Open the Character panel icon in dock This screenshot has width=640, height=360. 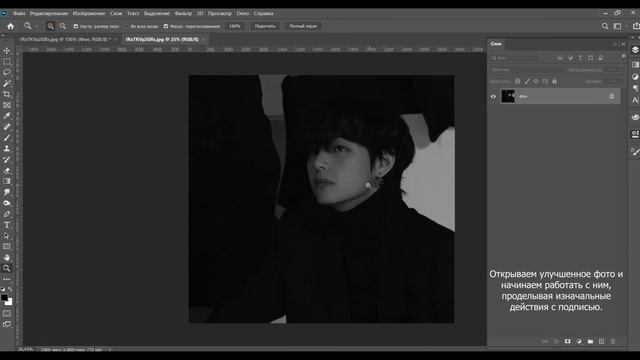[x=635, y=100]
